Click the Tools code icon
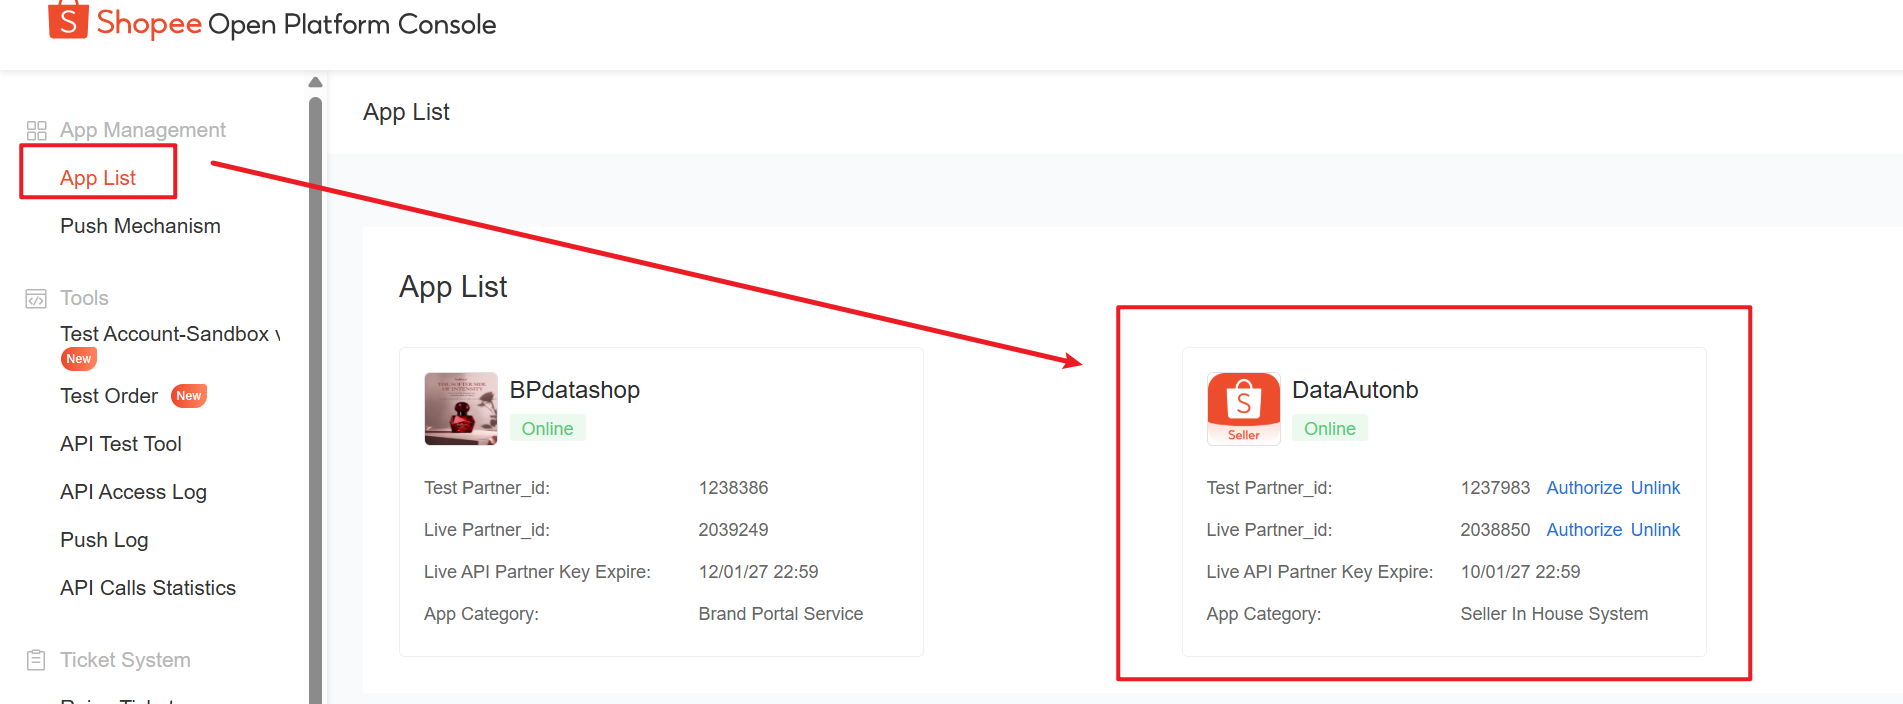The height and width of the screenshot is (704, 1903). pyautogui.click(x=36, y=299)
